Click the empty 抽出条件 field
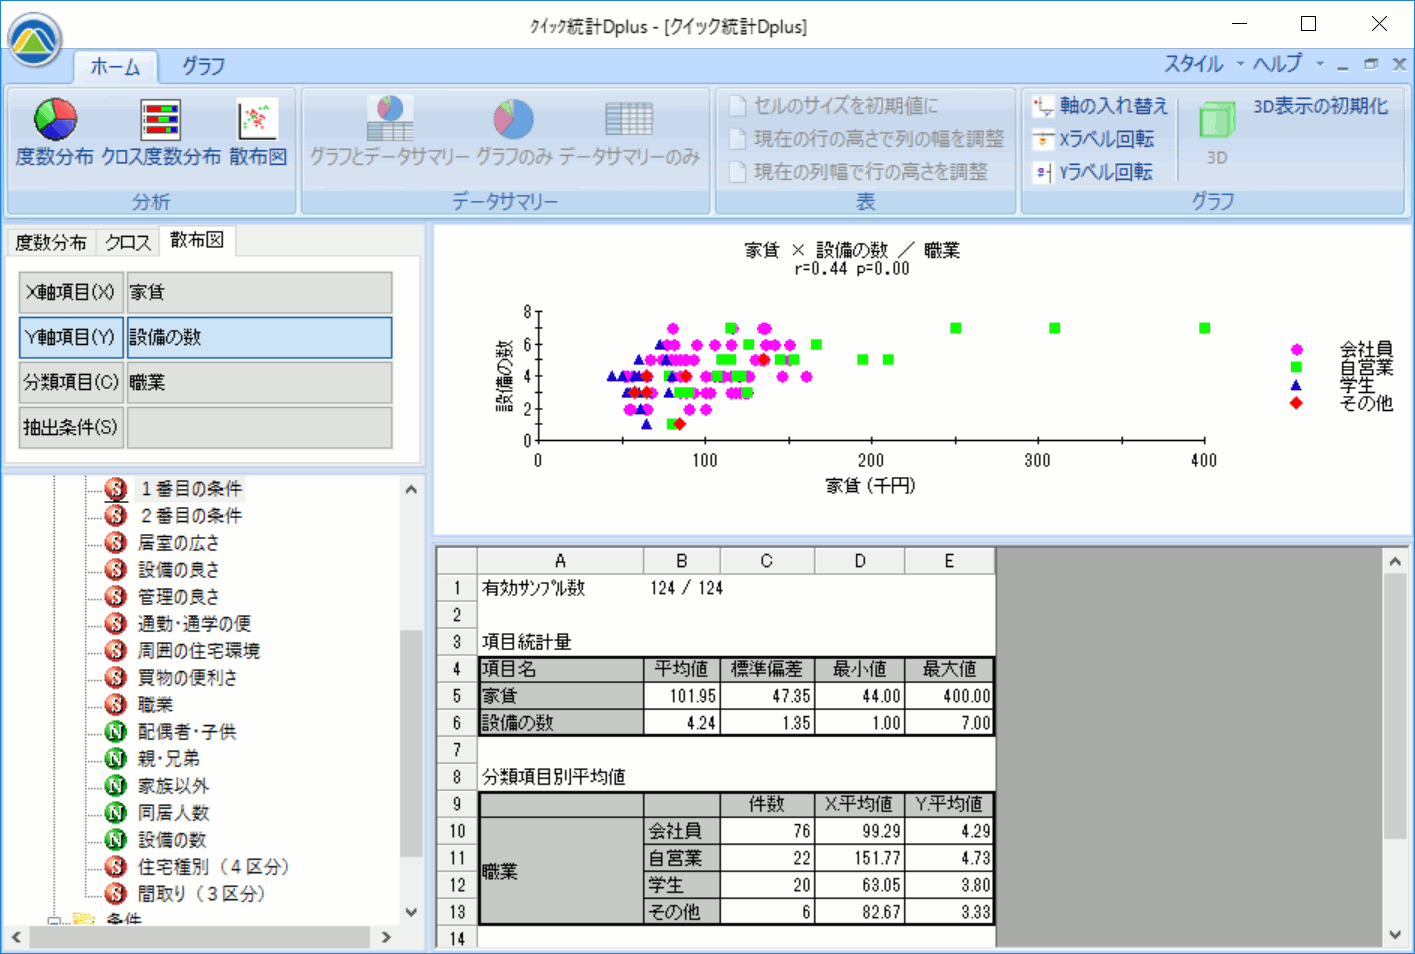This screenshot has width=1415, height=954. pos(259,427)
